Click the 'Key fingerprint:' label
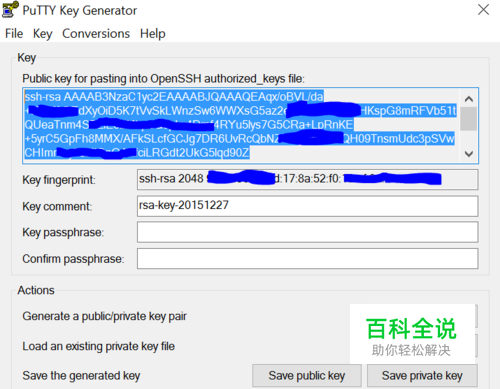500x389 pixels. (x=59, y=180)
